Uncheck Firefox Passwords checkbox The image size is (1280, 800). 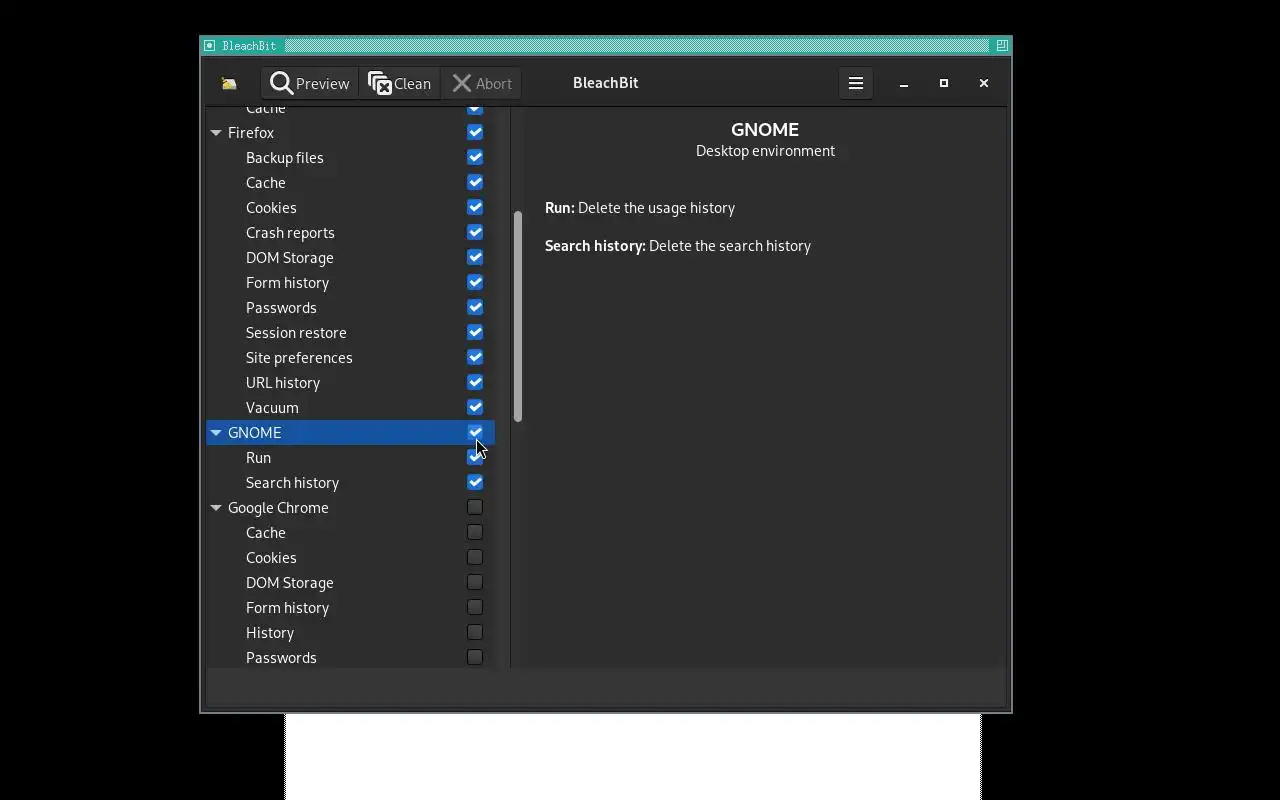click(x=475, y=307)
